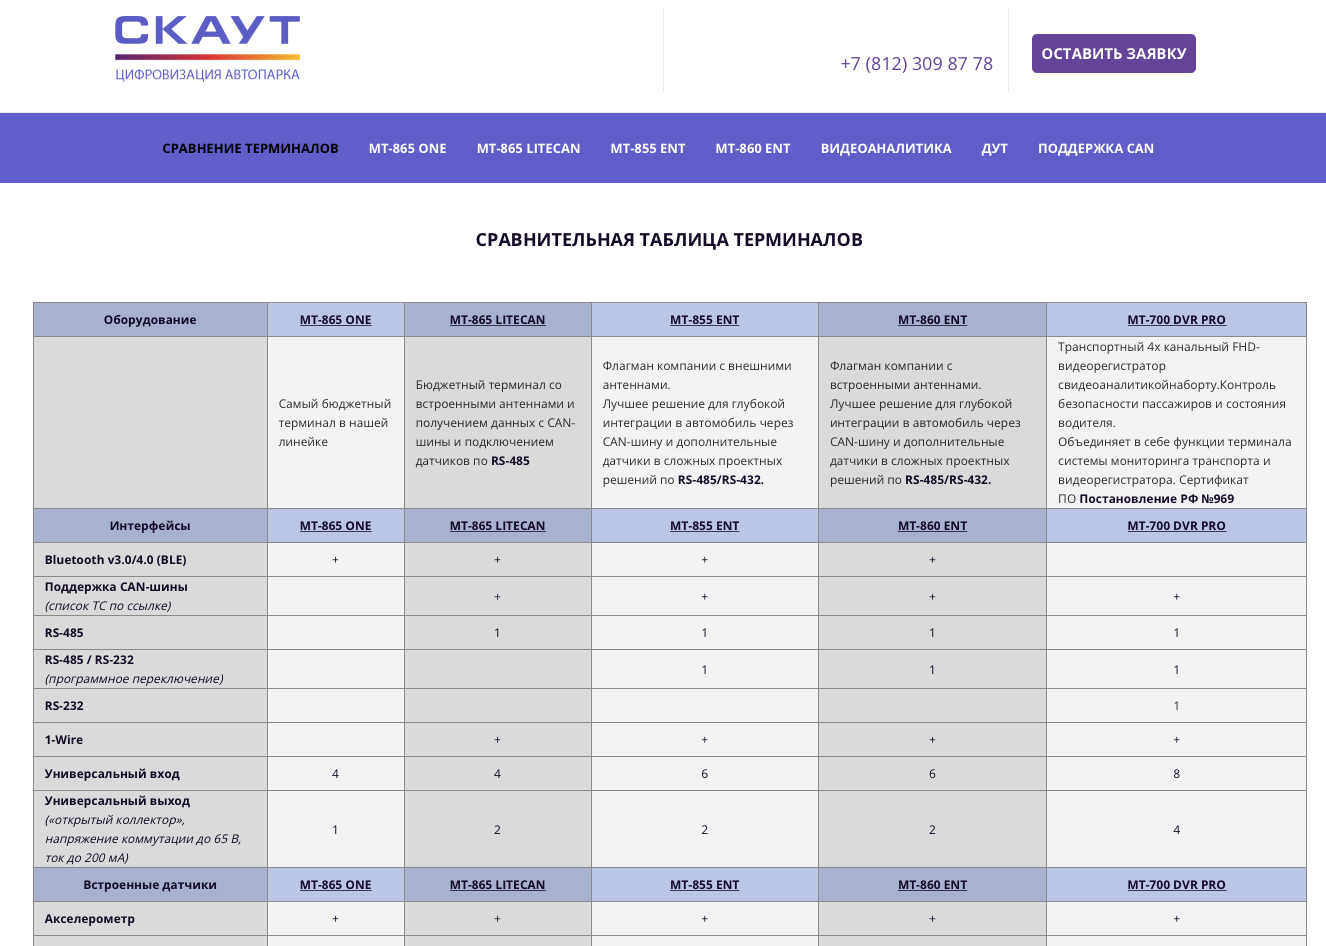This screenshot has height=946, width=1326.
Task: Click the '1-Wire' row label
Action: [x=64, y=740]
